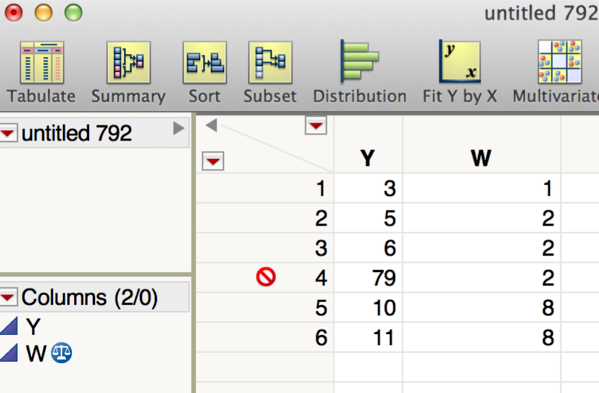
Task: Click W cell in row 1
Action: point(481,188)
